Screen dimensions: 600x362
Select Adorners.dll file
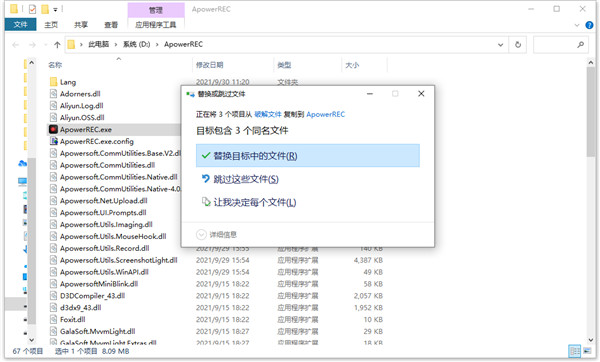coord(80,94)
